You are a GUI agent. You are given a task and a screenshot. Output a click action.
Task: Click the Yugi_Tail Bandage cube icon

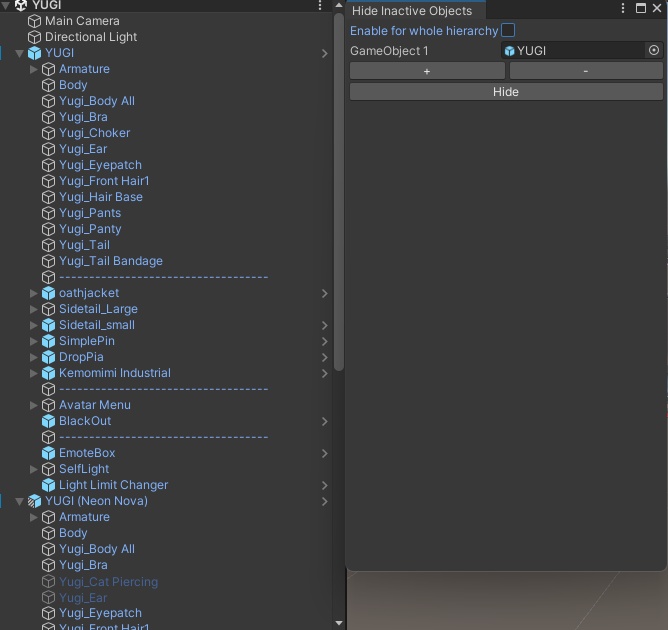[48, 261]
